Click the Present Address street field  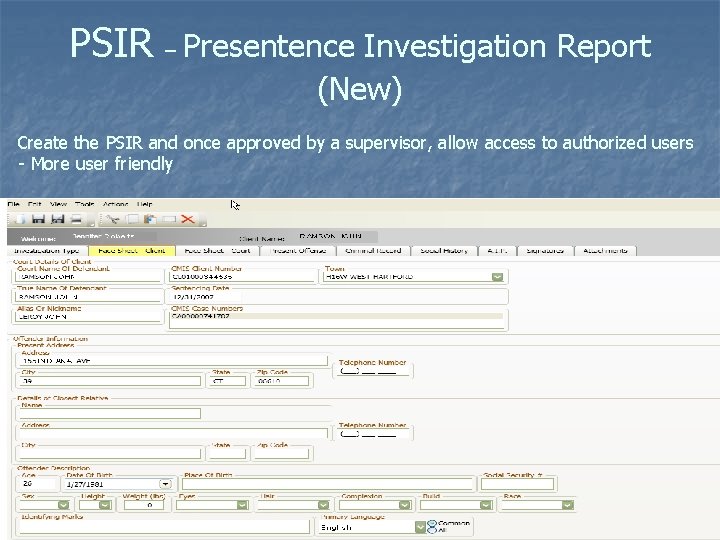coord(173,360)
